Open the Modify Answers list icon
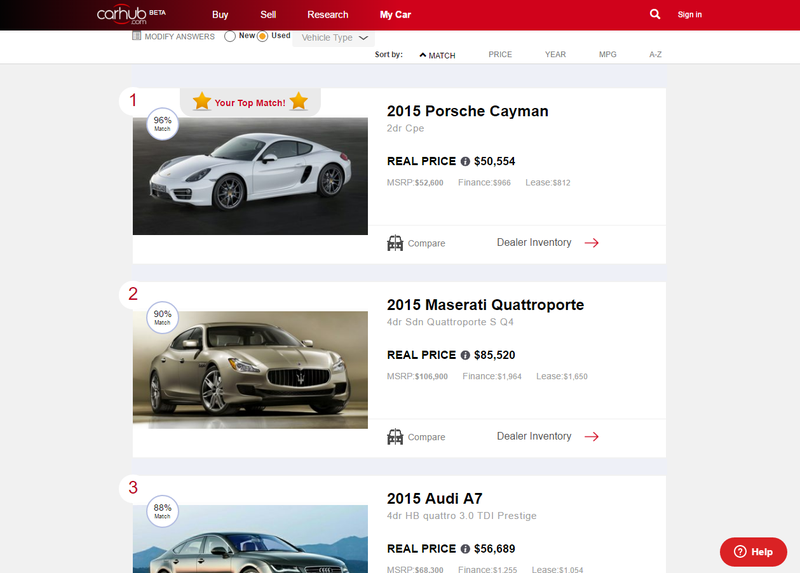This screenshot has width=800, height=573. (x=136, y=36)
